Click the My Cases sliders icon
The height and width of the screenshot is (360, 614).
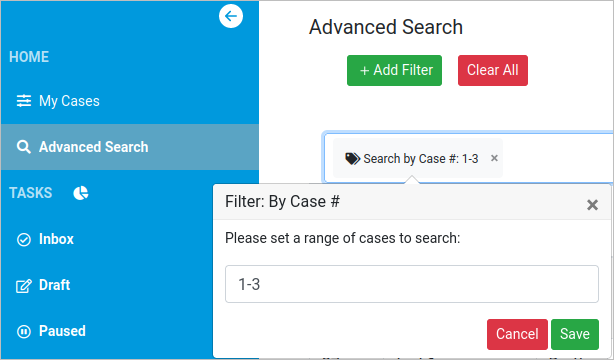click(23, 101)
